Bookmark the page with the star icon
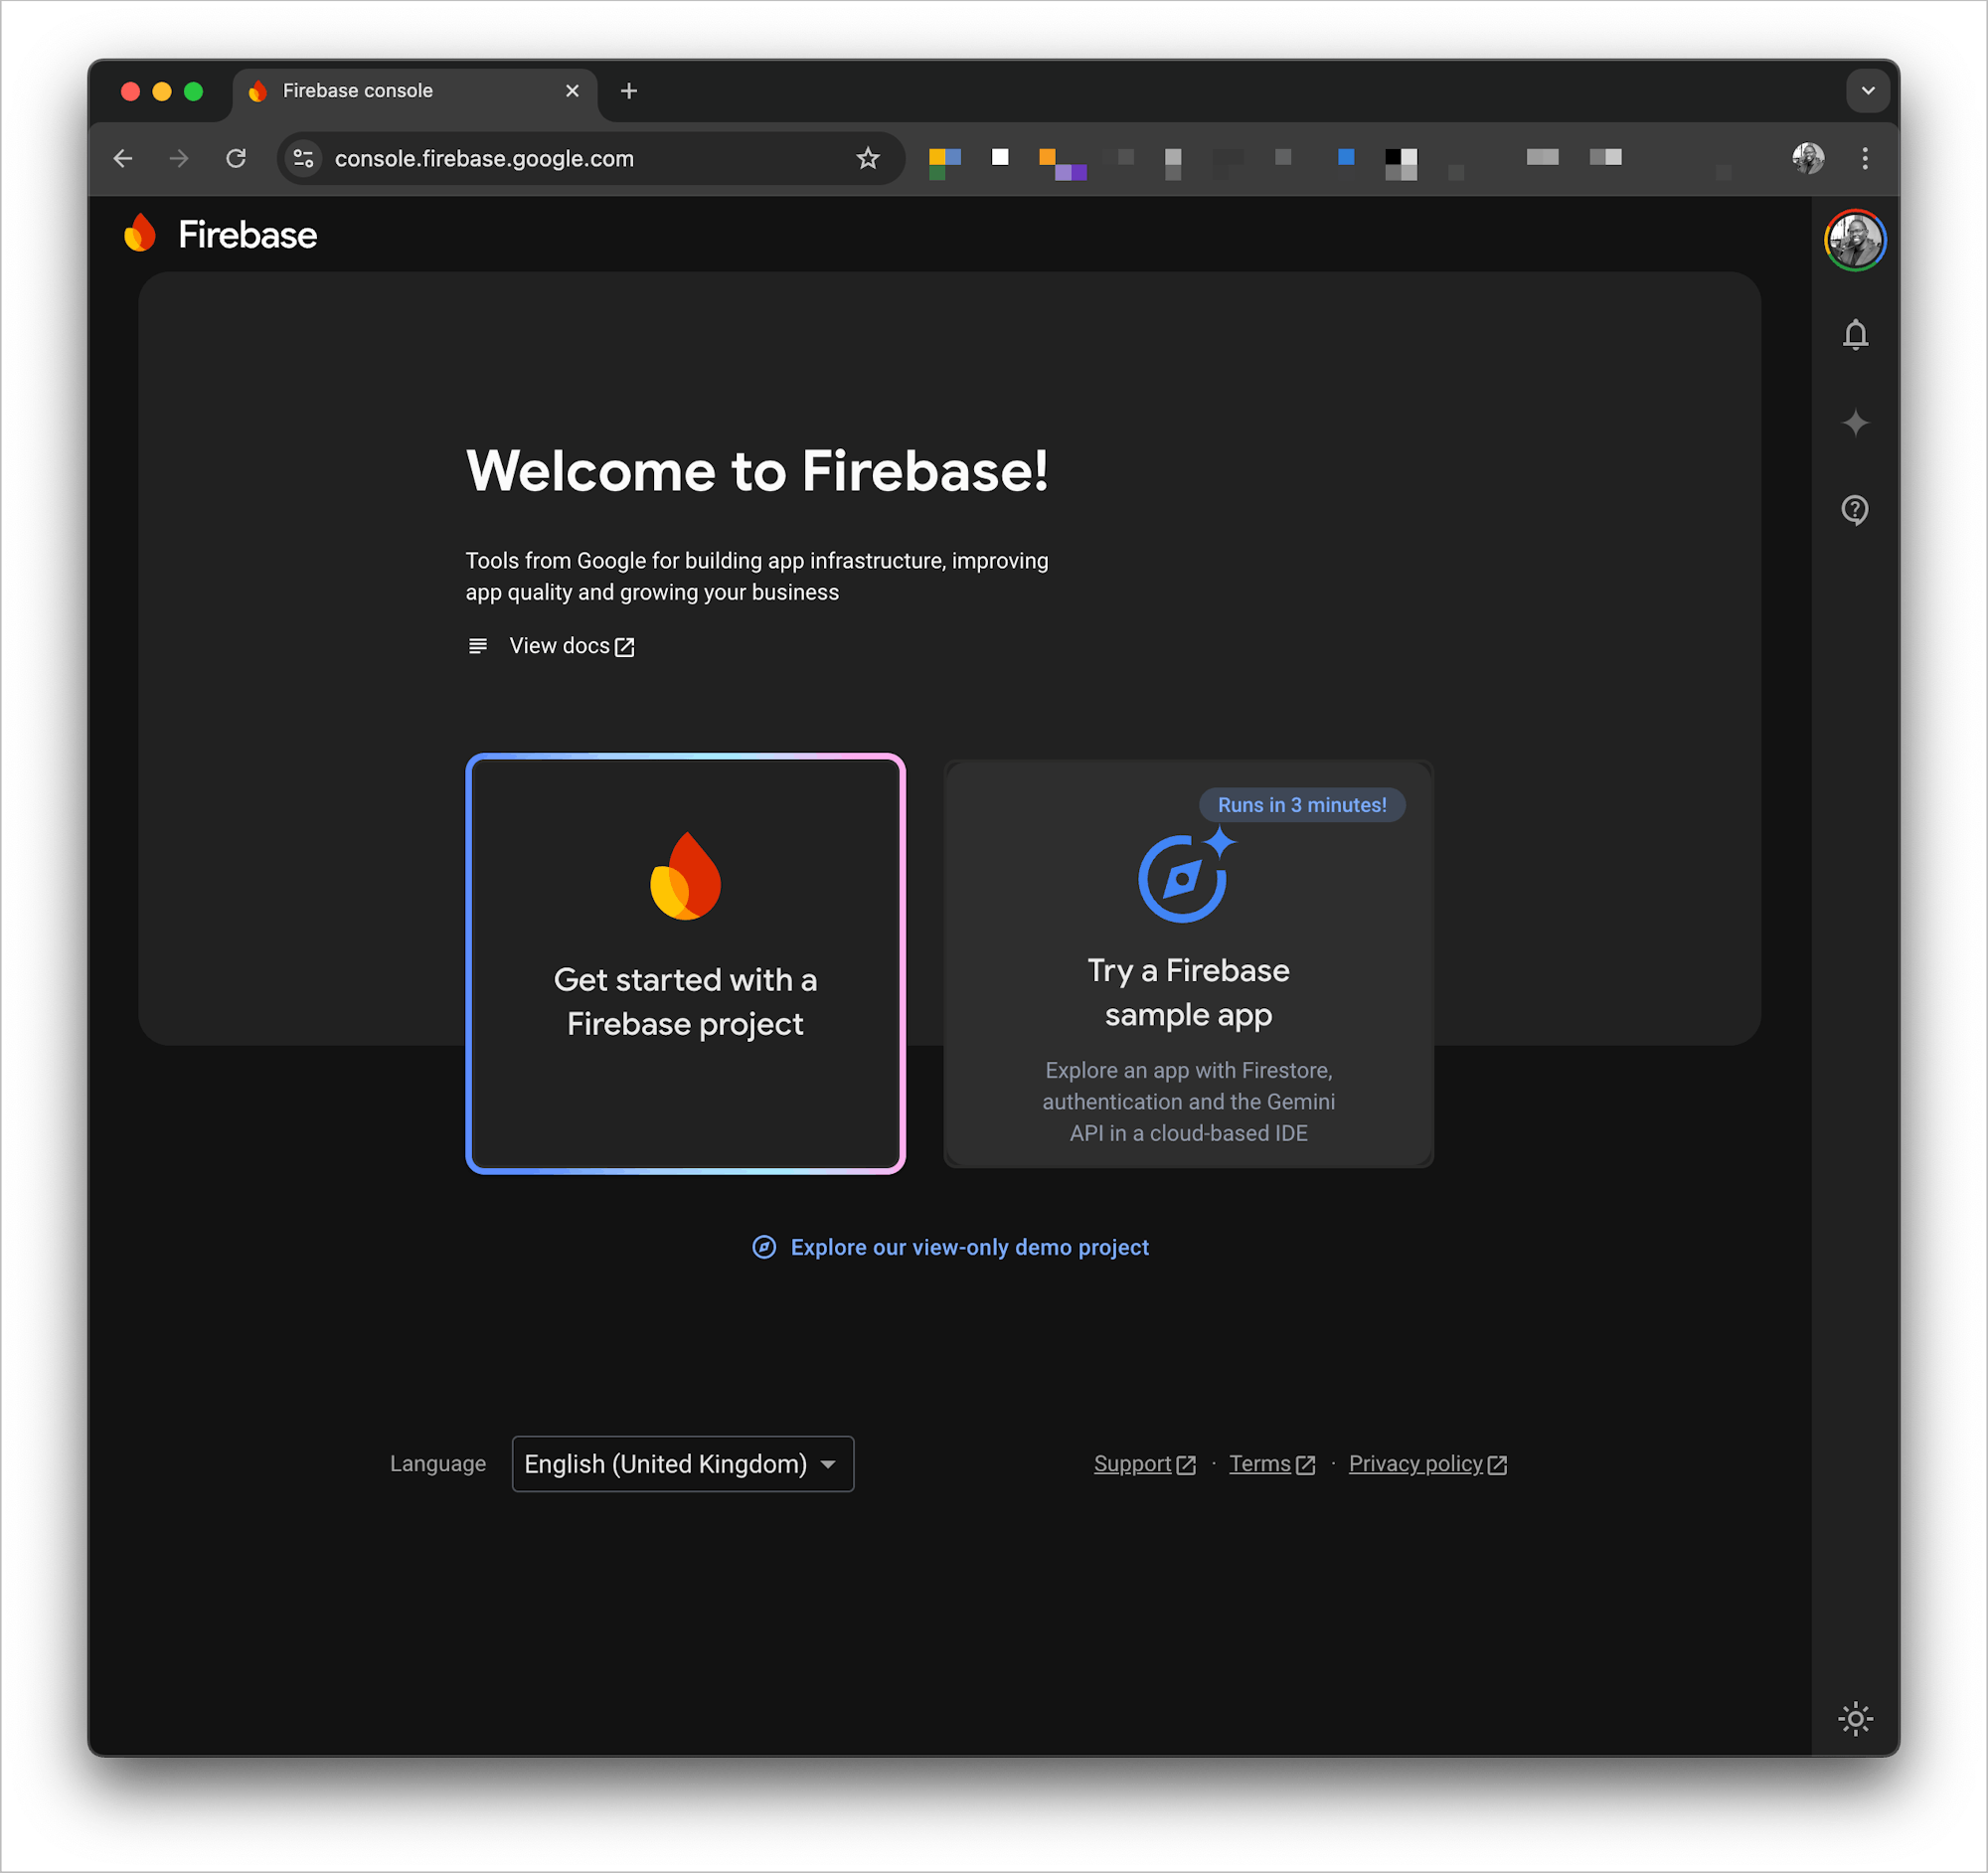Screen dimensions: 1988x1873 pyautogui.click(x=868, y=157)
